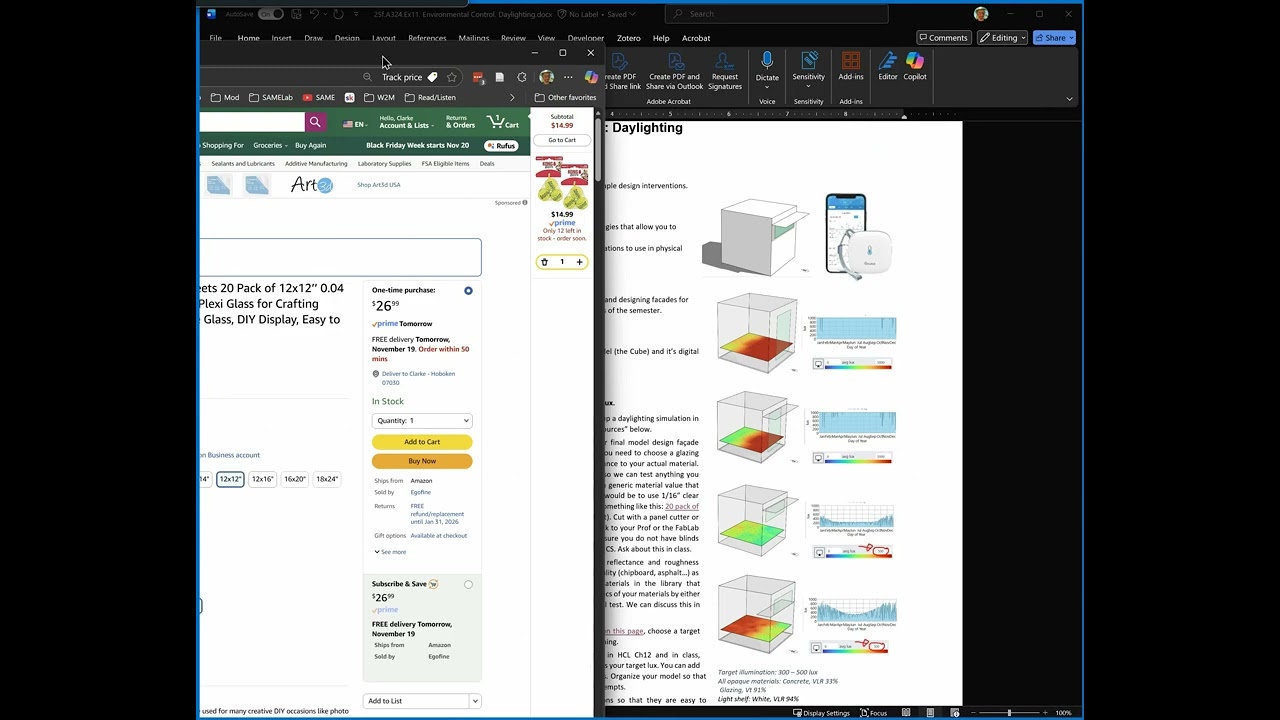Open the Laboratory Supplies category
Image resolution: width=1280 pixels, height=720 pixels.
click(x=384, y=164)
